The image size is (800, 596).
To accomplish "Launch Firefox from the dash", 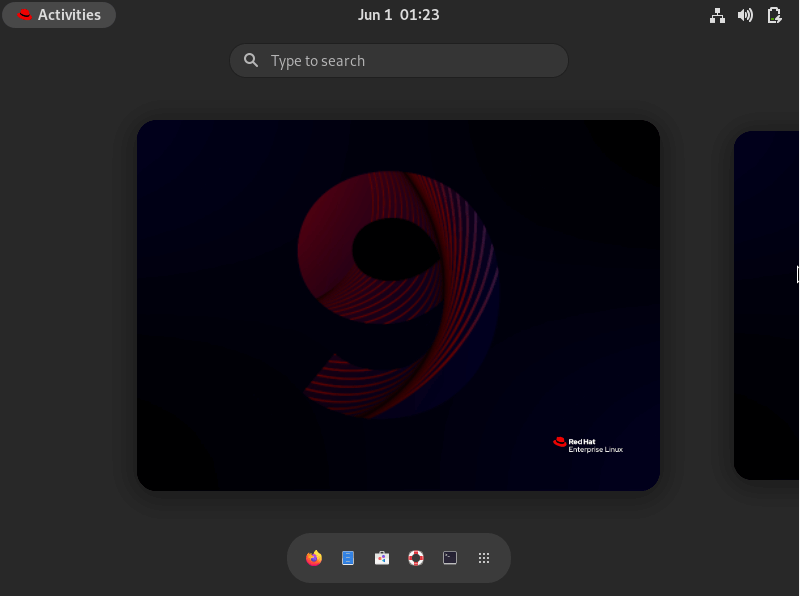I will coord(314,558).
